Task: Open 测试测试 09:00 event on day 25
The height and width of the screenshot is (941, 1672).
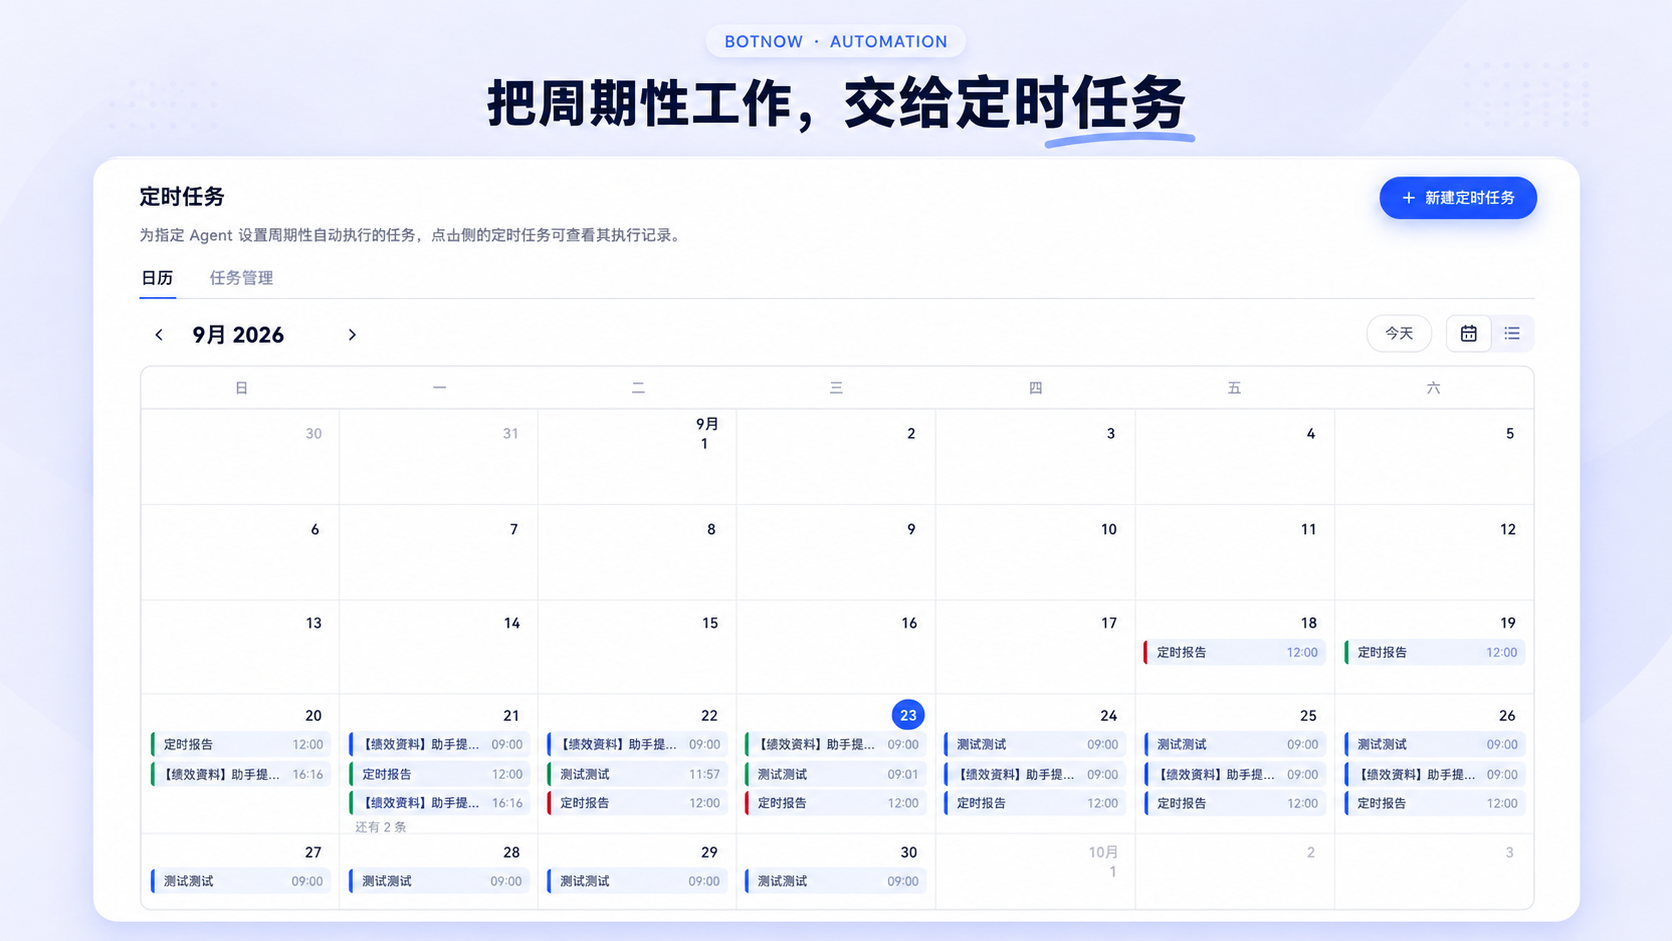Action: pyautogui.click(x=1235, y=745)
